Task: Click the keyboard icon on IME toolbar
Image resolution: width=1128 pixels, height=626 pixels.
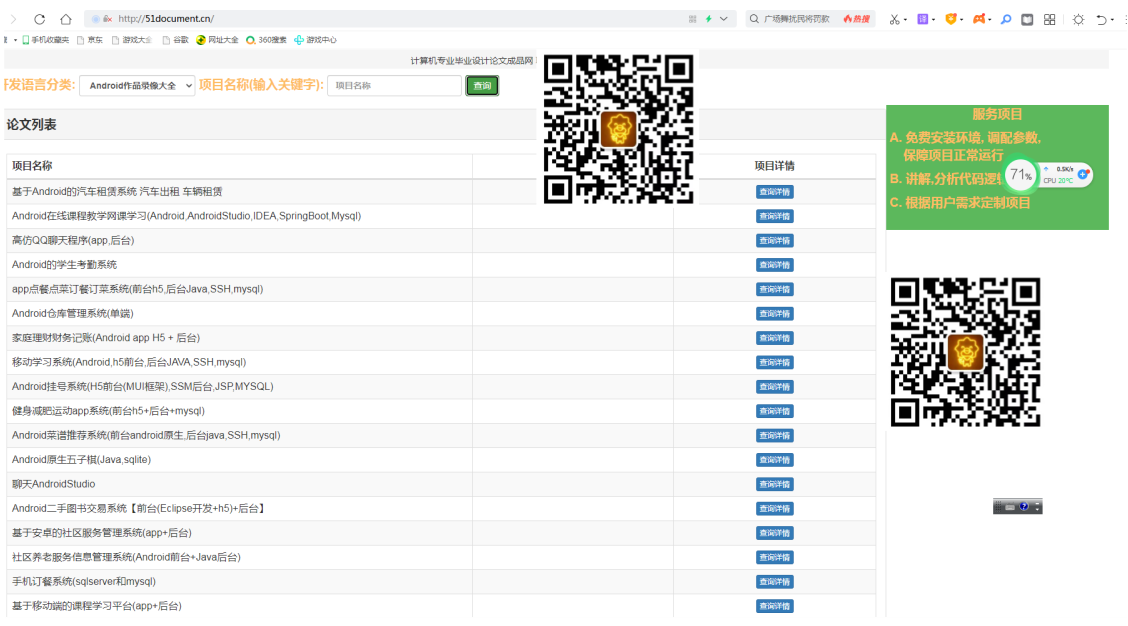Action: coord(1010,507)
